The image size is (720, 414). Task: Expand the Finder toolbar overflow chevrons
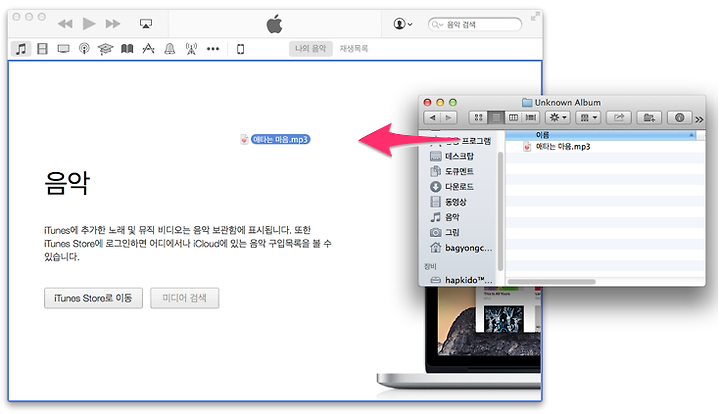tap(699, 119)
